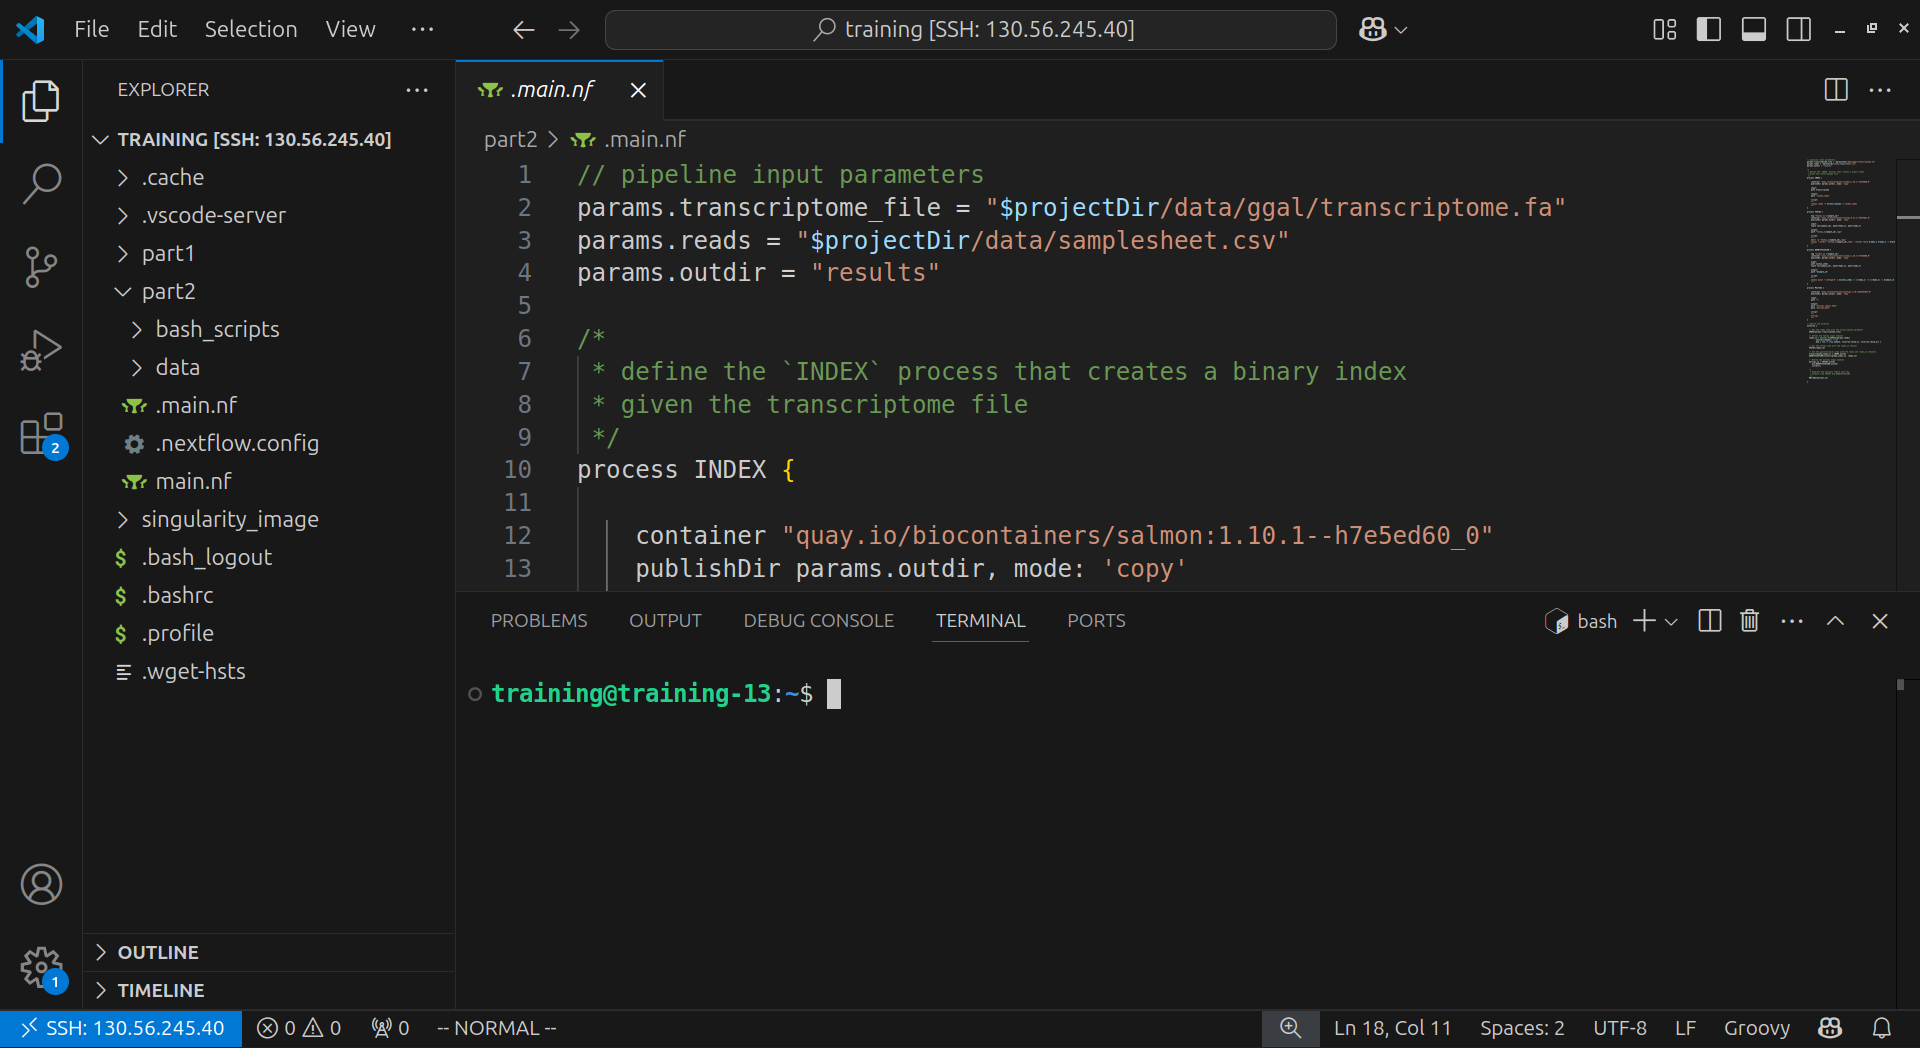Open the new terminal launch profile dropdown
This screenshot has height=1048, width=1920.
point(1671,621)
